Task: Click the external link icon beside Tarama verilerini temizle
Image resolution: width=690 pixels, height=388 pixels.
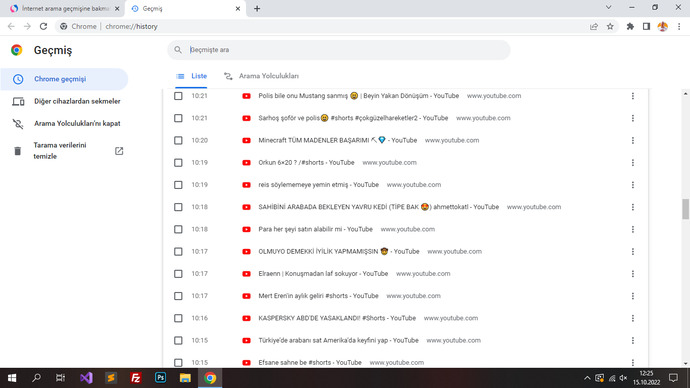Action: [119, 151]
